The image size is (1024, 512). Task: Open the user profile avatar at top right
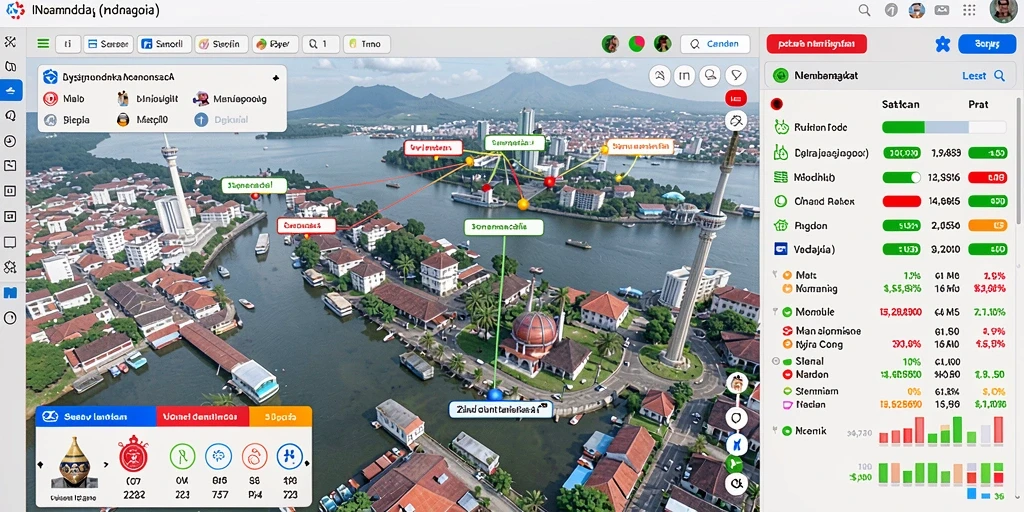[1003, 10]
